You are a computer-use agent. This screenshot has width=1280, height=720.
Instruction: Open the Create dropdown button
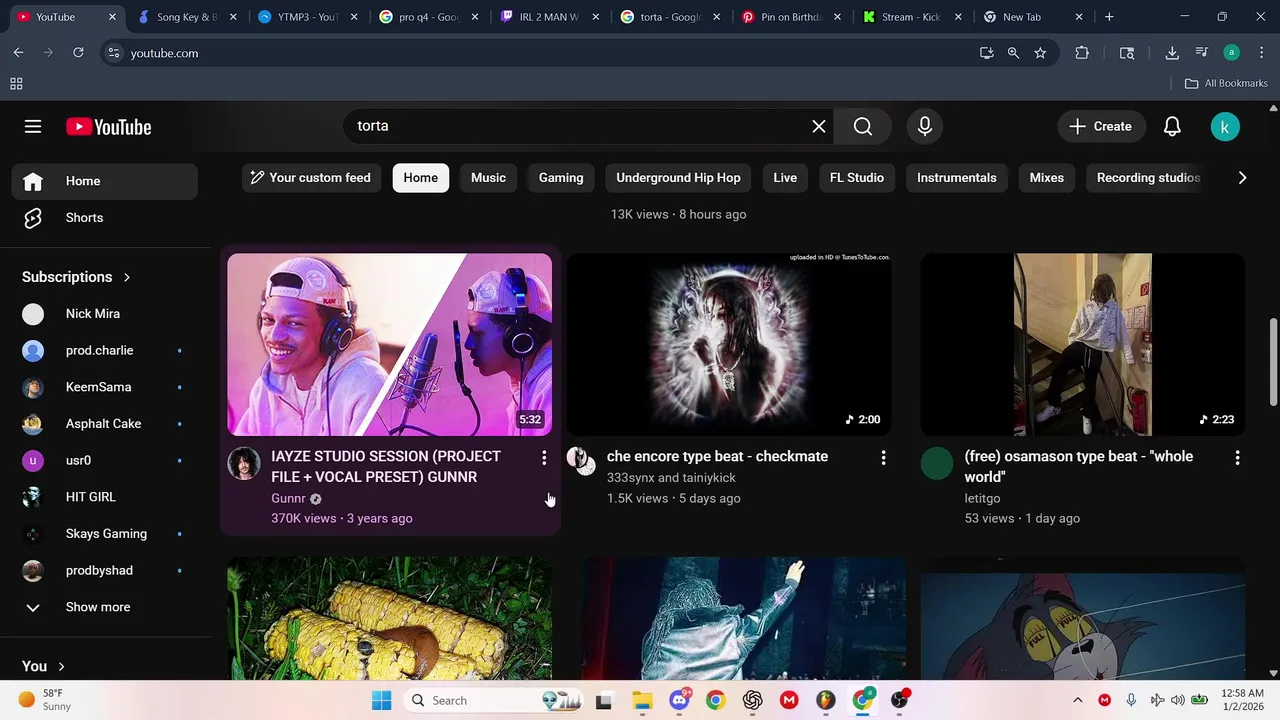1100,126
